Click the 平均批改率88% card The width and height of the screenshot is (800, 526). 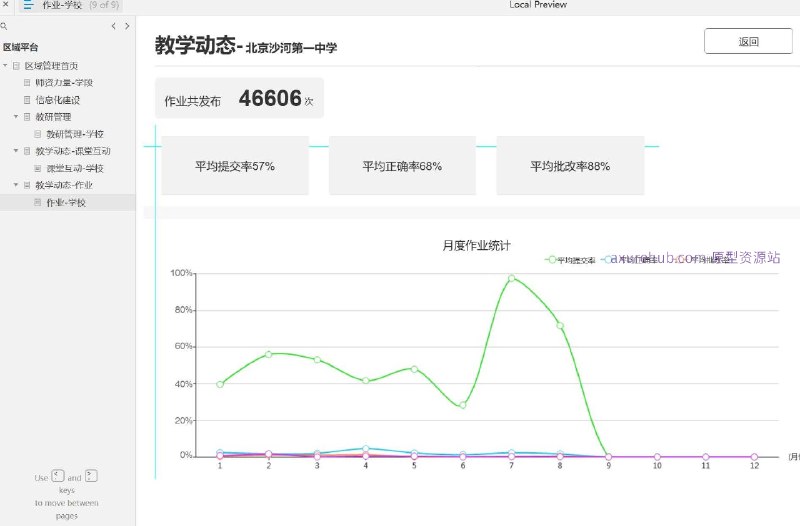[x=570, y=166]
